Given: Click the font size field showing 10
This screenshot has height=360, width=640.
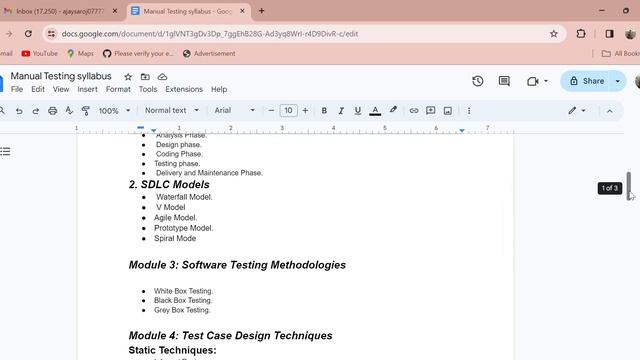Looking at the screenshot, I should click(288, 111).
